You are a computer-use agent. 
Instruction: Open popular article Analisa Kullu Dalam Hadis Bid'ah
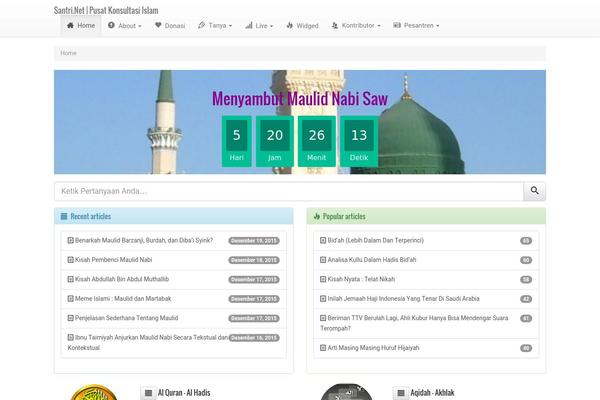click(372, 260)
